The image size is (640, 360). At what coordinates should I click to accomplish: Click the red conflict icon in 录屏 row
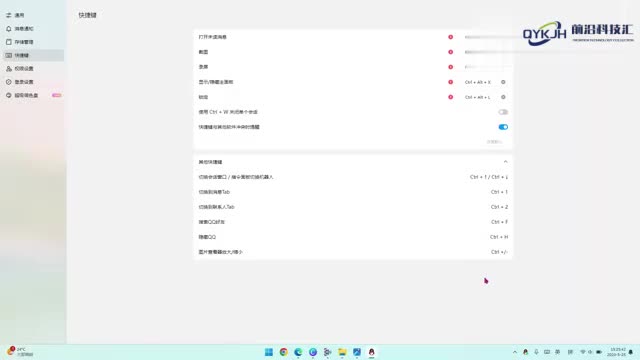pos(451,67)
